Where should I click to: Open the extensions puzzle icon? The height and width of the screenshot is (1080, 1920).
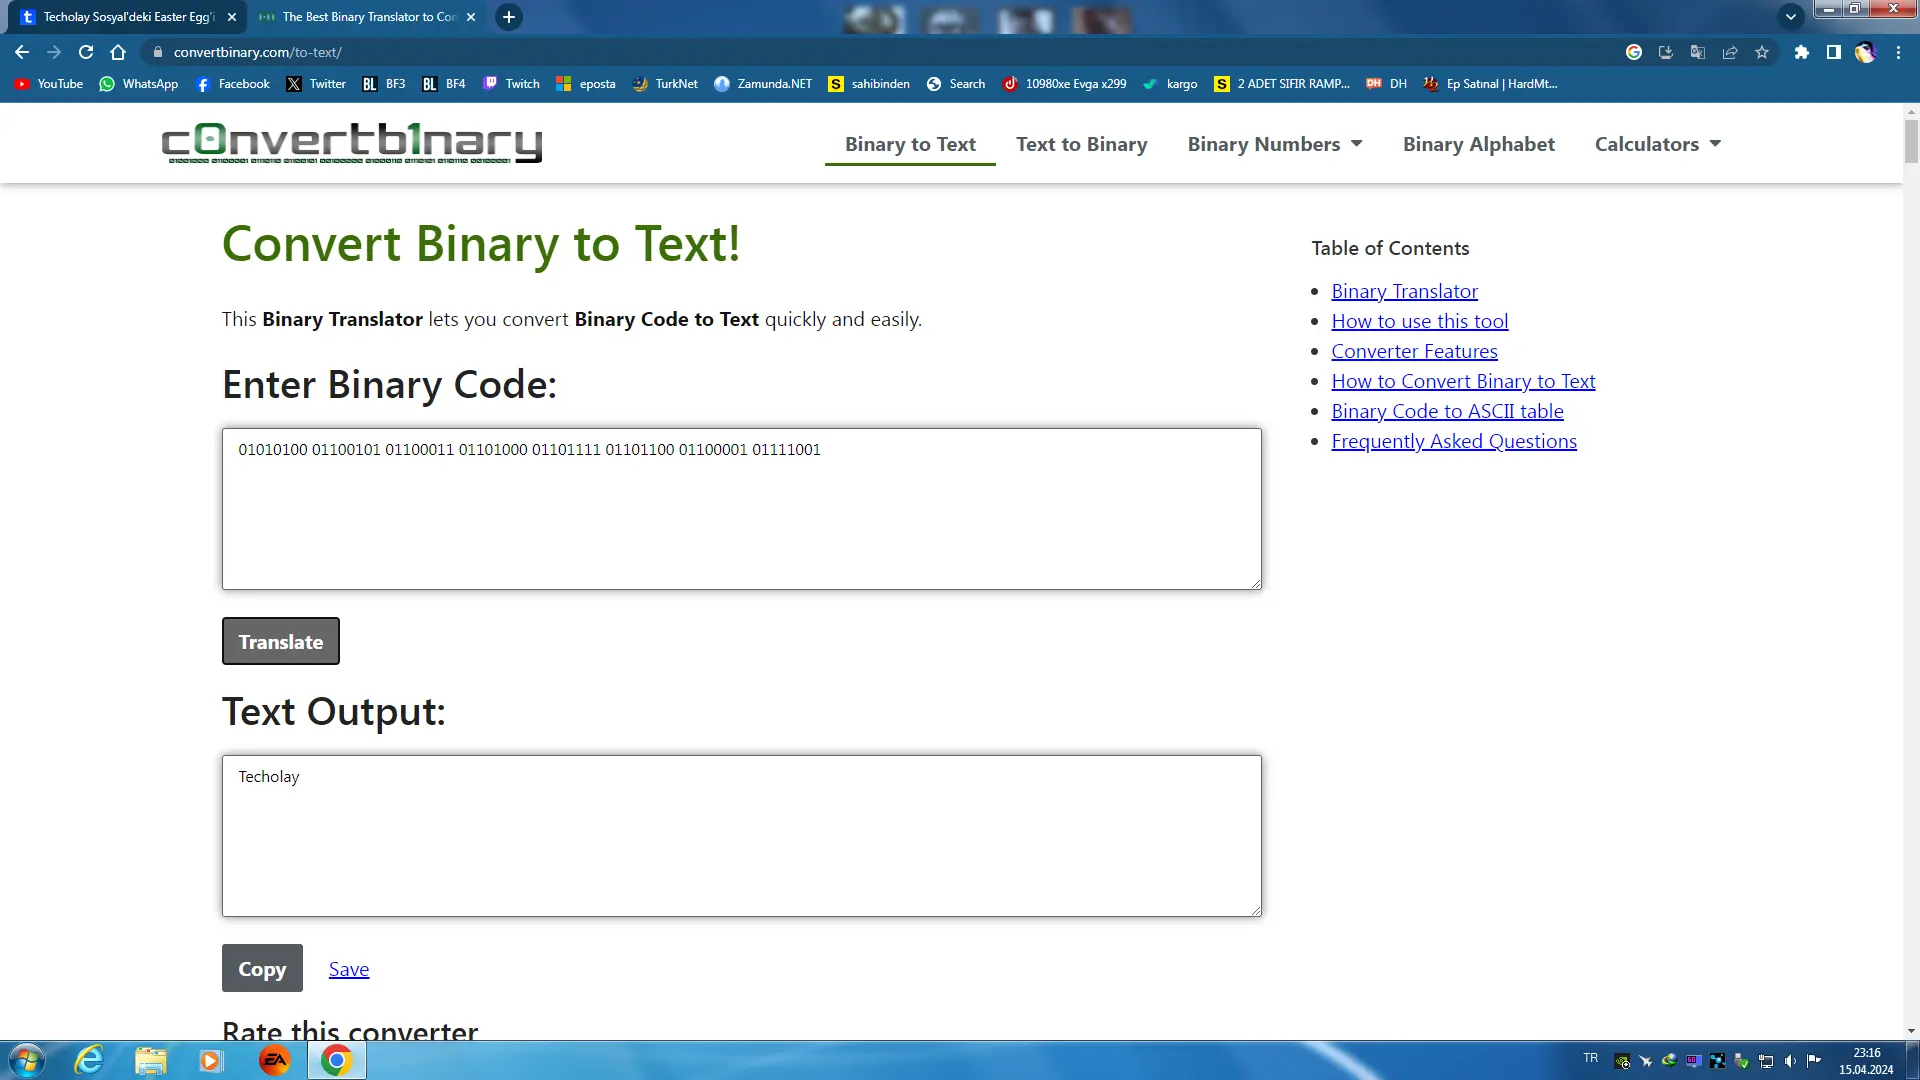1801,52
